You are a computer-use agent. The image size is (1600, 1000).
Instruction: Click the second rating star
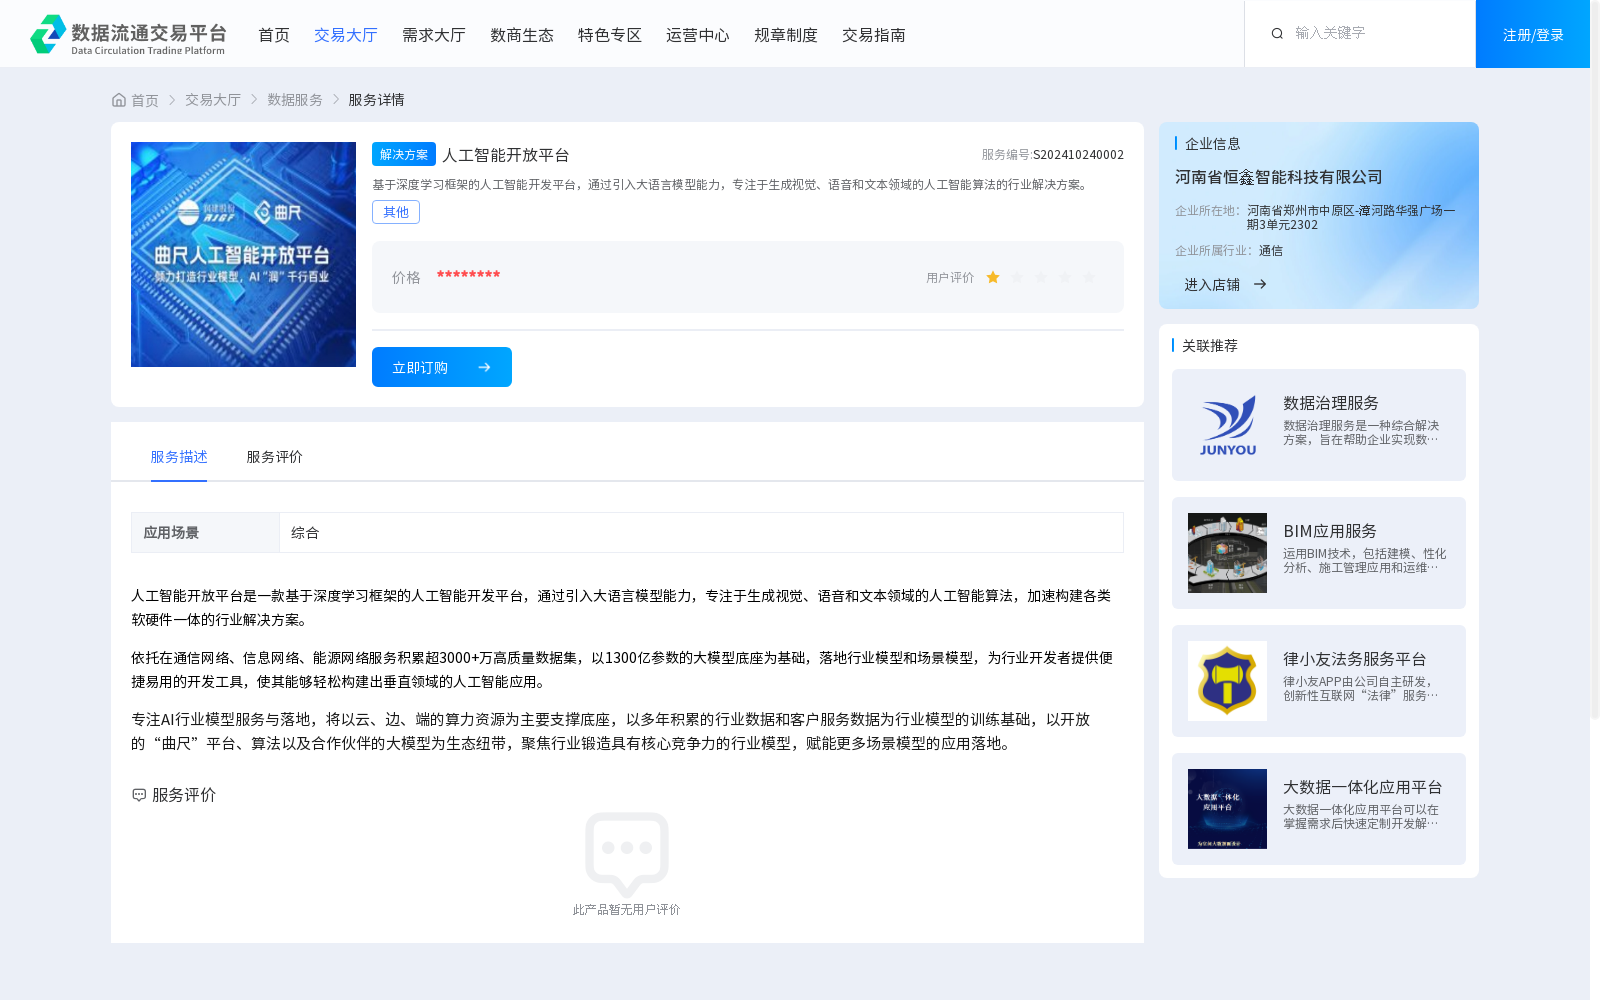pyautogui.click(x=1017, y=277)
